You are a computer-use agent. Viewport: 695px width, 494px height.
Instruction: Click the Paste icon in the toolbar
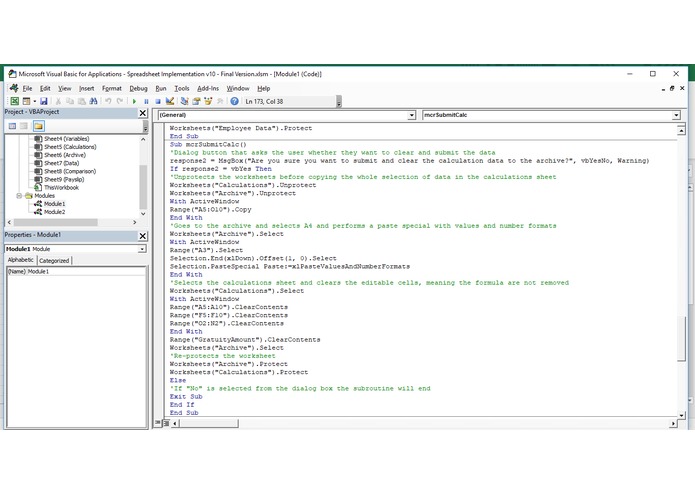tap(82, 101)
